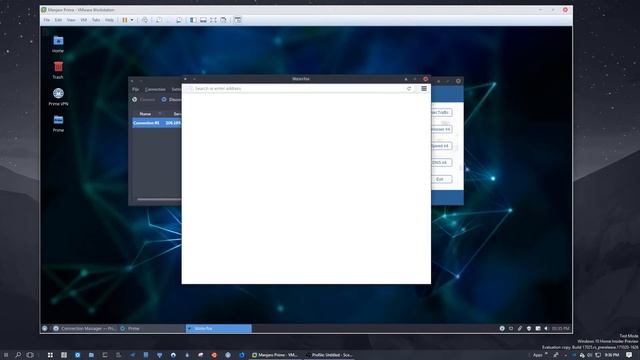
Task: Sort by the Name column header
Action: [145, 114]
